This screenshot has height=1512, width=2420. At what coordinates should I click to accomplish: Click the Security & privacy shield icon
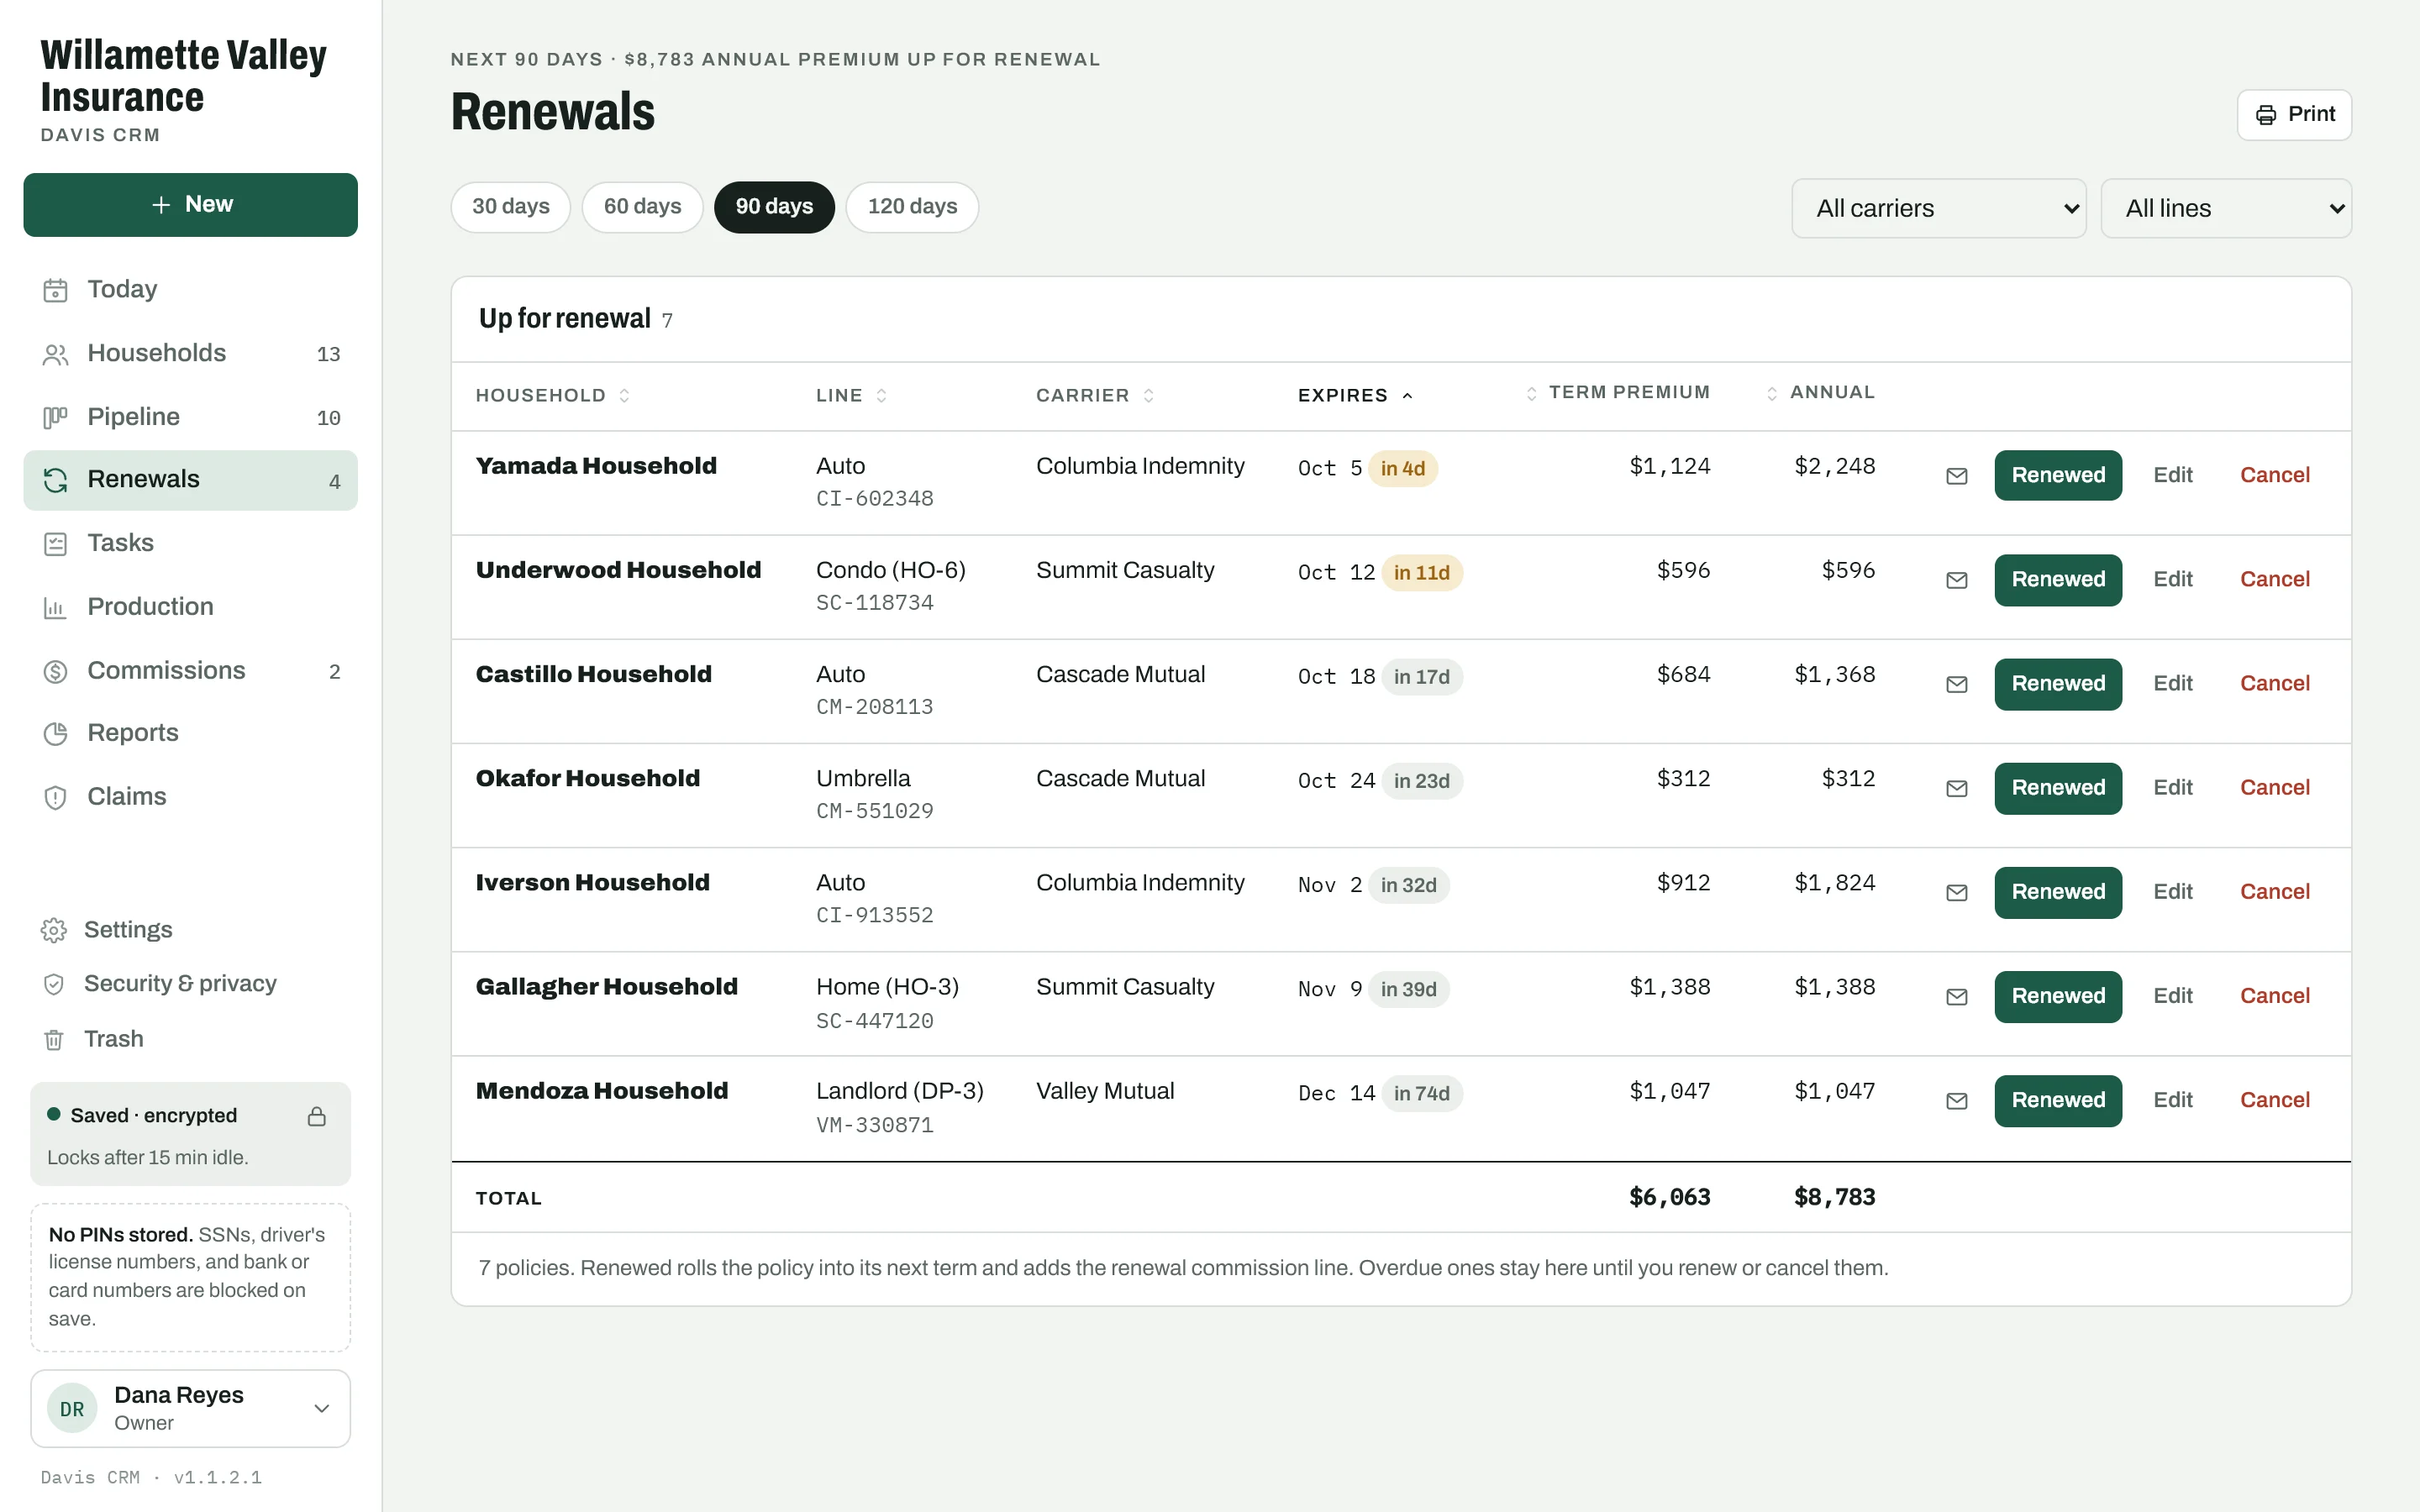pyautogui.click(x=54, y=984)
